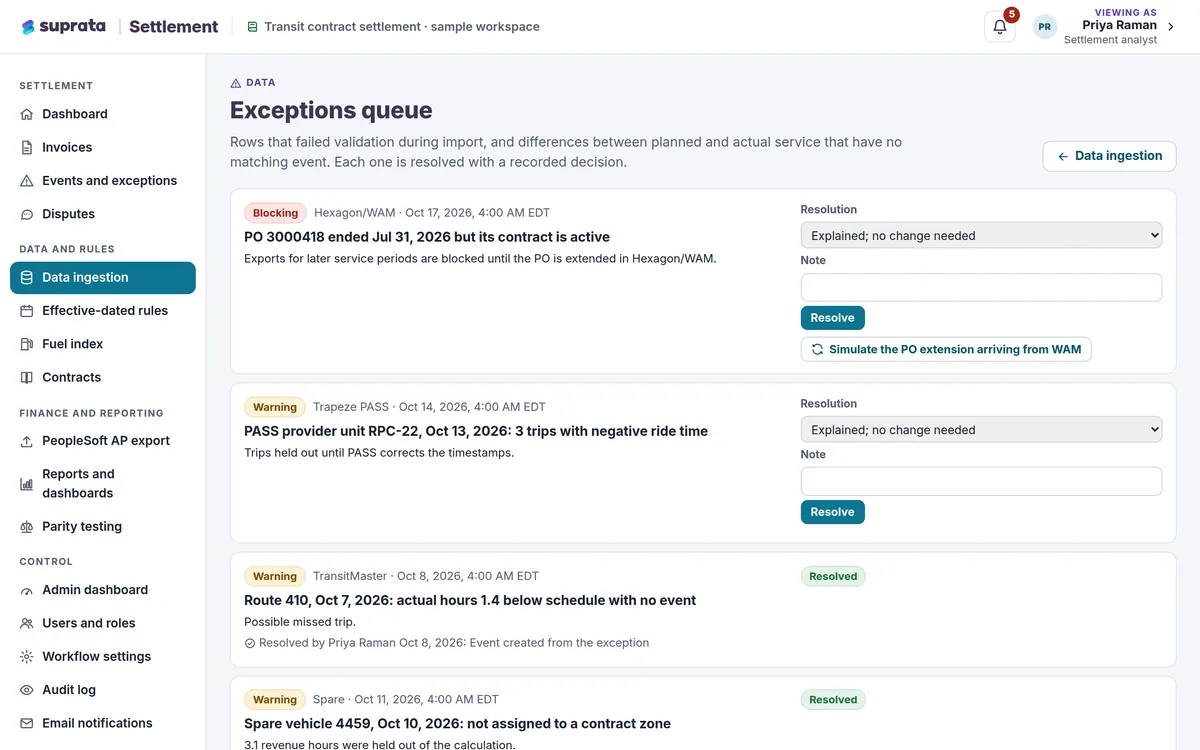Image resolution: width=1200 pixels, height=750 pixels.
Task: Click the Events and exceptions warning icon
Action: tap(27, 181)
